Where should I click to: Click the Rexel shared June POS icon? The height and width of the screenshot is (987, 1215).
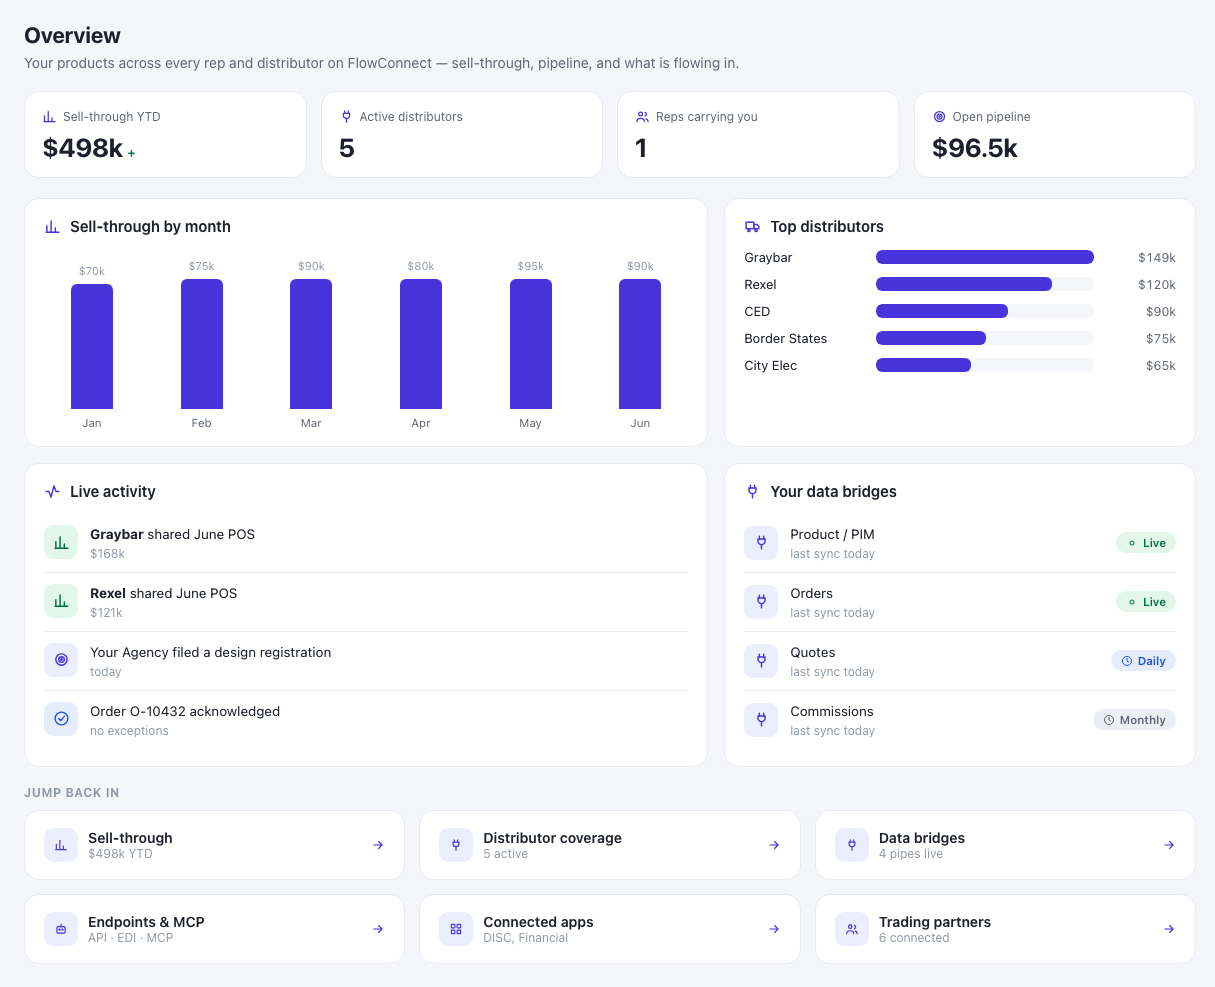pyautogui.click(x=61, y=602)
